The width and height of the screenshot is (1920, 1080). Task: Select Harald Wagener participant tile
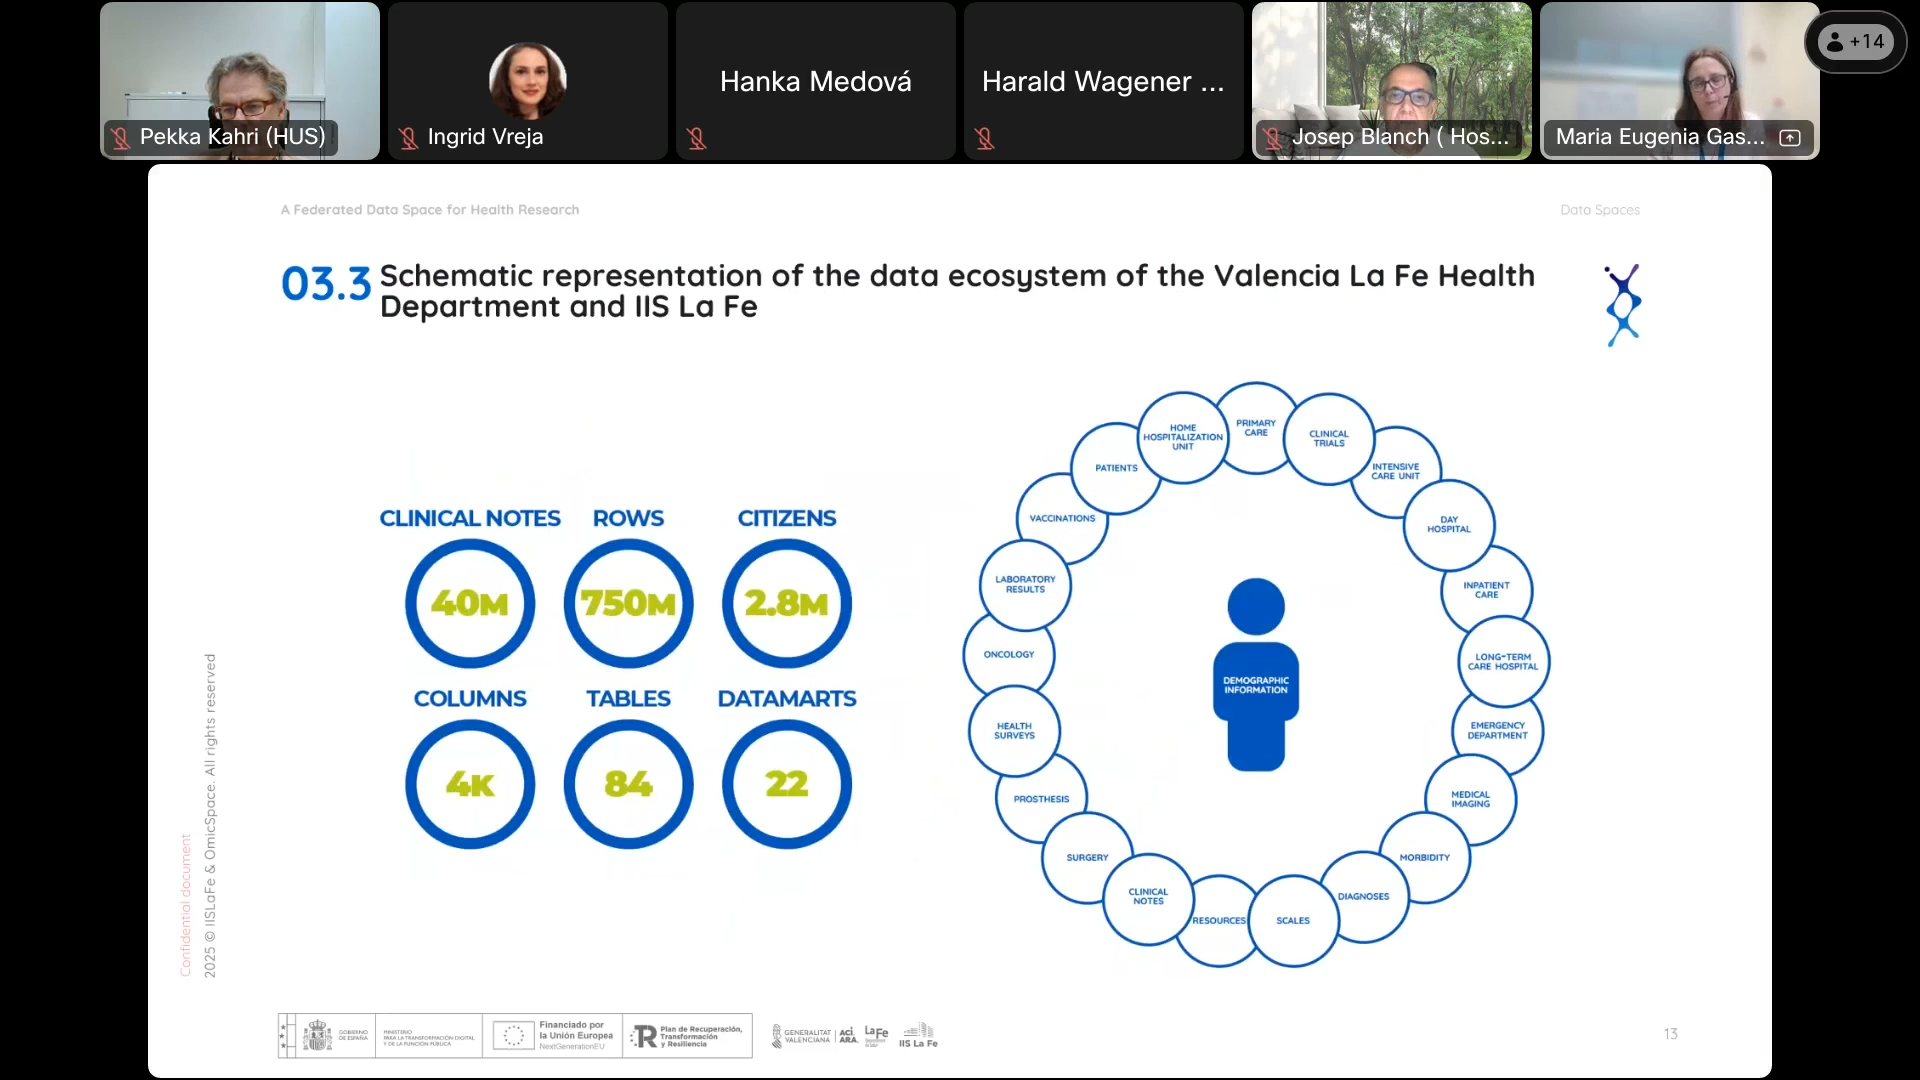point(1103,82)
